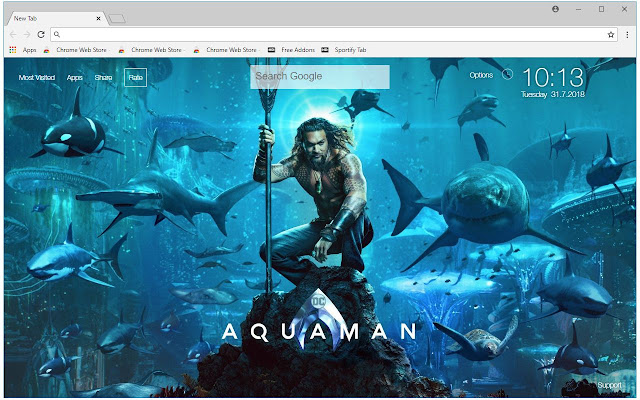640x400 pixels.
Task: Reload the page with refresh icon
Action: pyautogui.click(x=41, y=35)
